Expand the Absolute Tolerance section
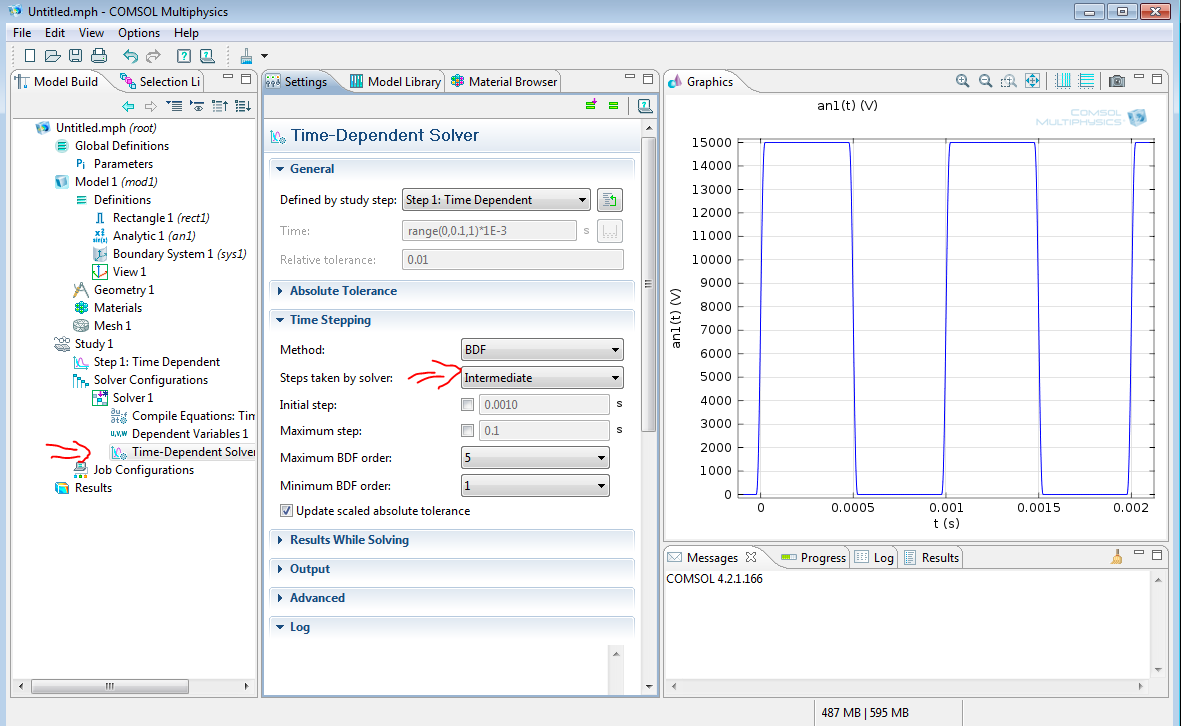The height and width of the screenshot is (726, 1181). point(343,291)
